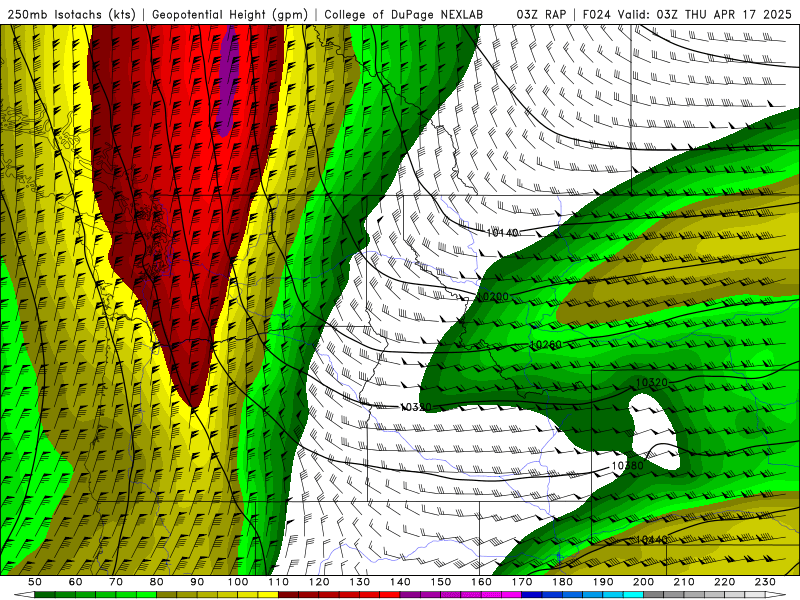The height and width of the screenshot is (600, 800).
Task: Click the 'F024 Valid: 03Z THU APR 17 2025' text
Action: point(687,14)
